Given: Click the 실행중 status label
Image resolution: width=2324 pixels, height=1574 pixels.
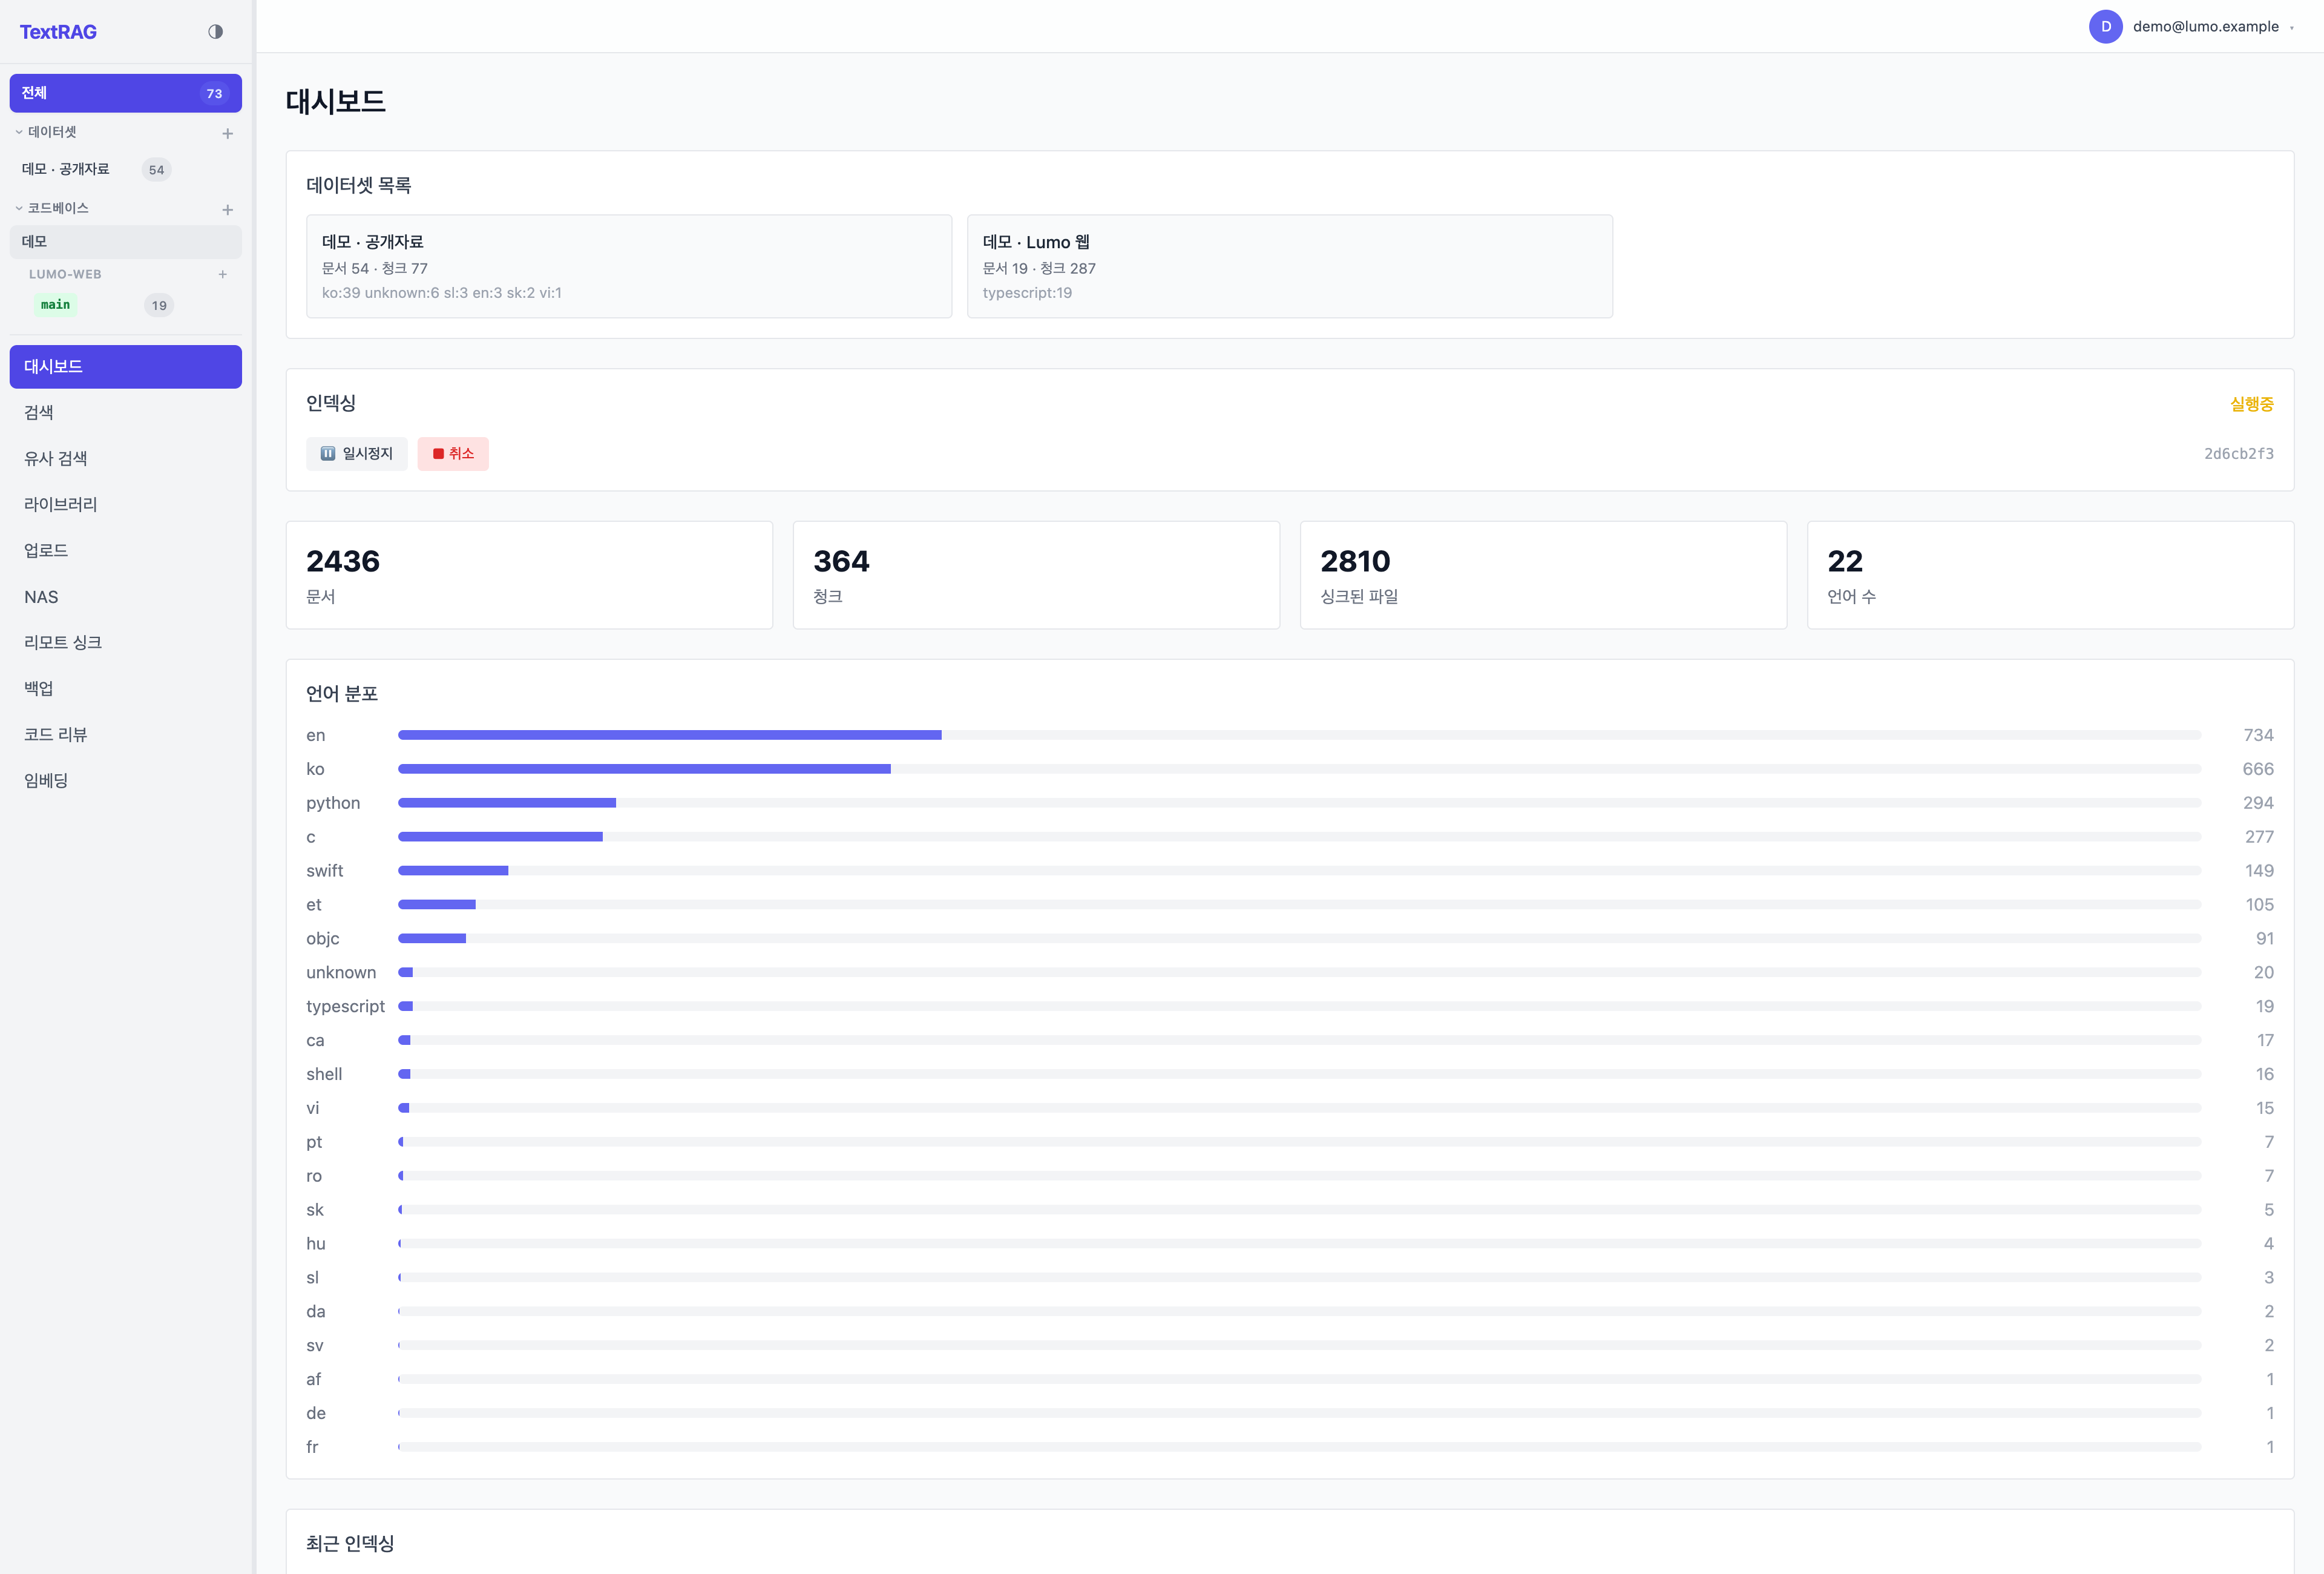Looking at the screenshot, I should tap(2252, 404).
